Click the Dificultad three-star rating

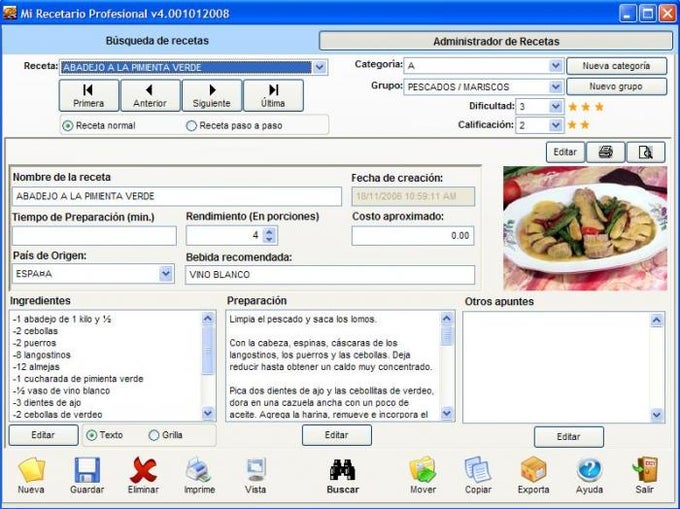(x=586, y=107)
